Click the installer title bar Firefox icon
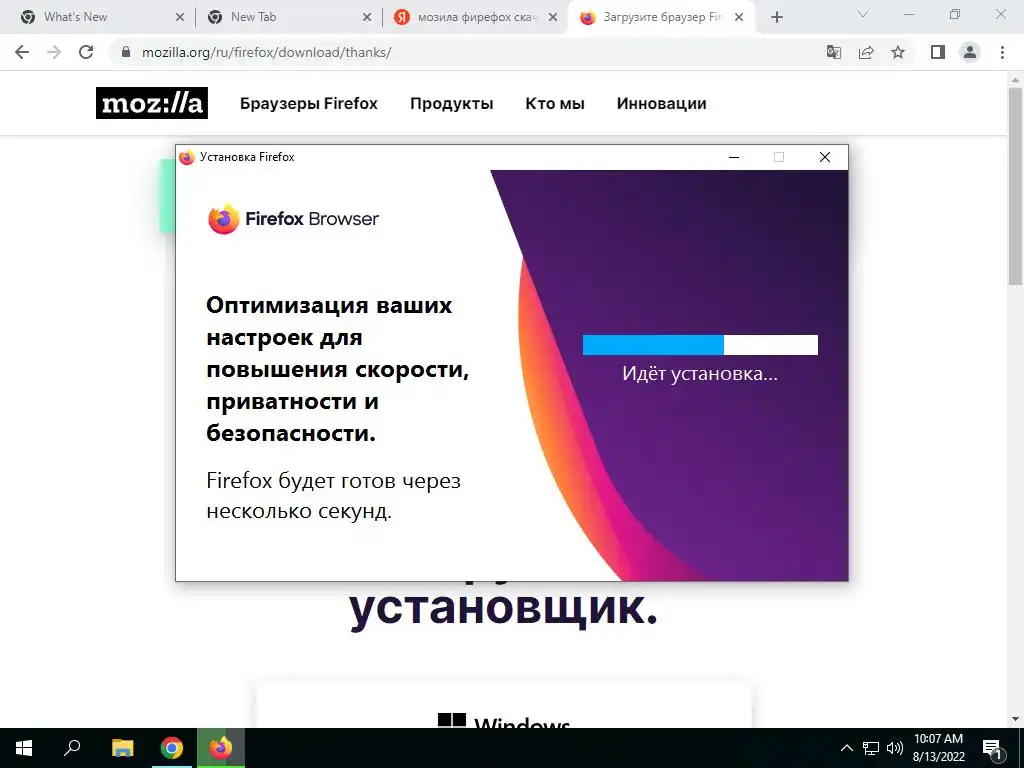 187,157
